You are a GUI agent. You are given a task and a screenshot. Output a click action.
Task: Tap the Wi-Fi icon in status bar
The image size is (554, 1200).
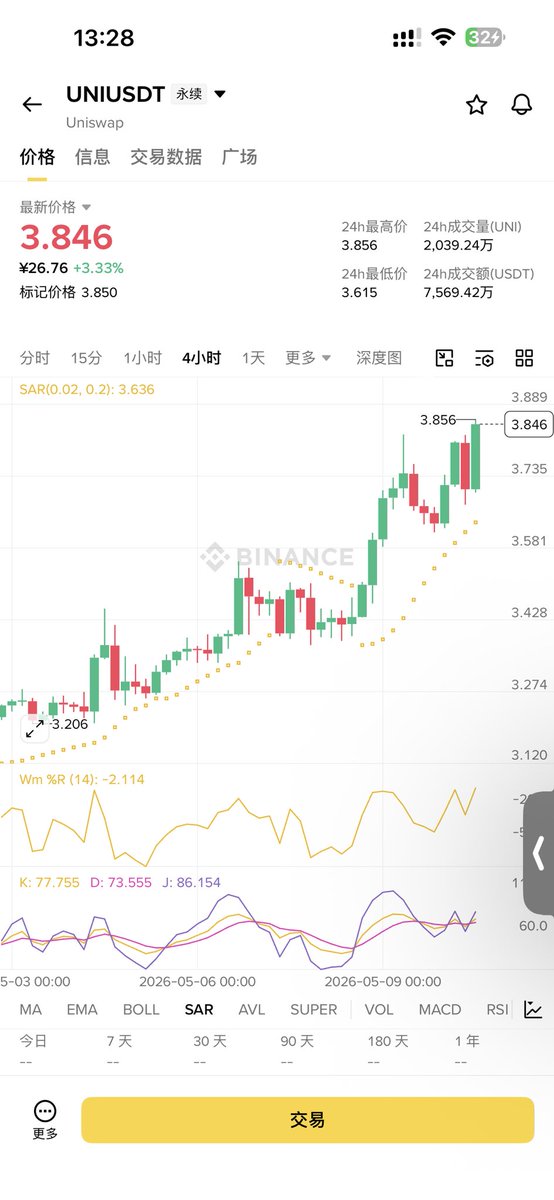pos(442,38)
